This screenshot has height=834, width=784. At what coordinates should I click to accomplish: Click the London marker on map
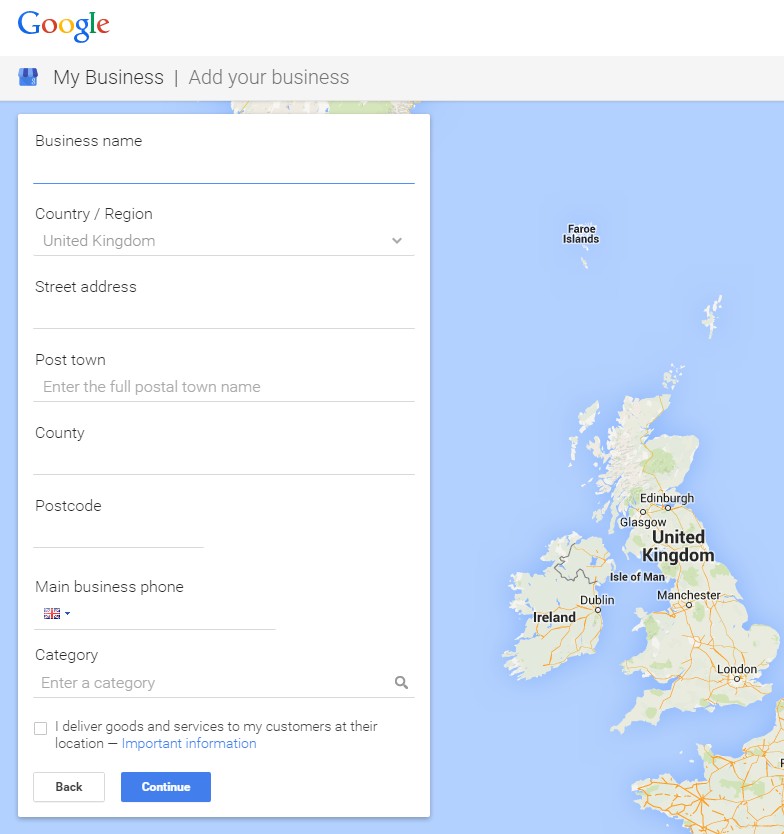737,679
